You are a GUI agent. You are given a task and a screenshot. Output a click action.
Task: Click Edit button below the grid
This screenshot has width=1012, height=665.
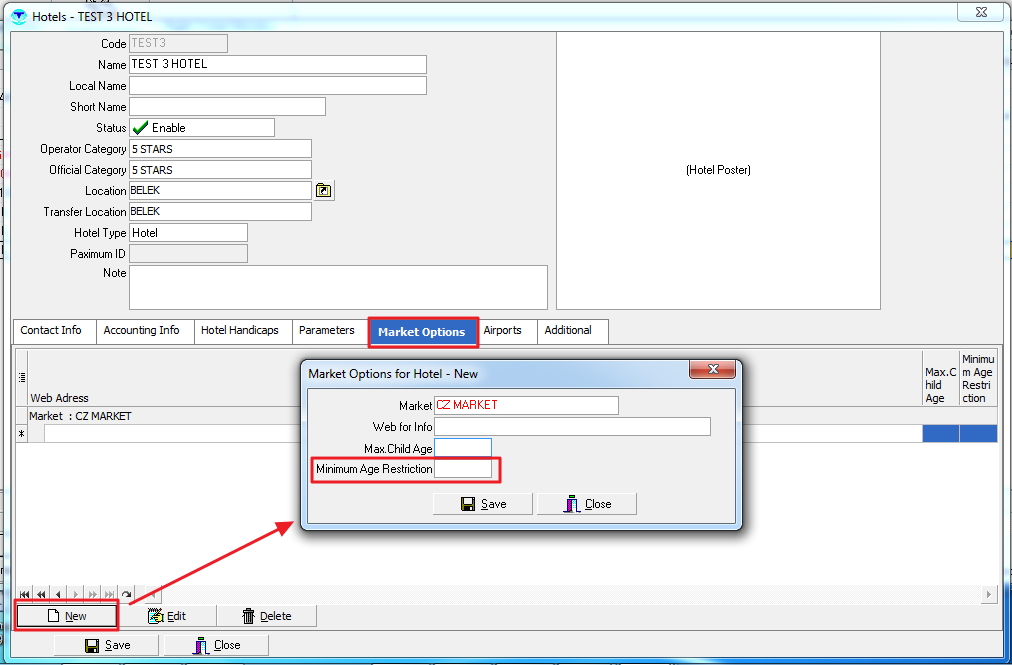167,616
